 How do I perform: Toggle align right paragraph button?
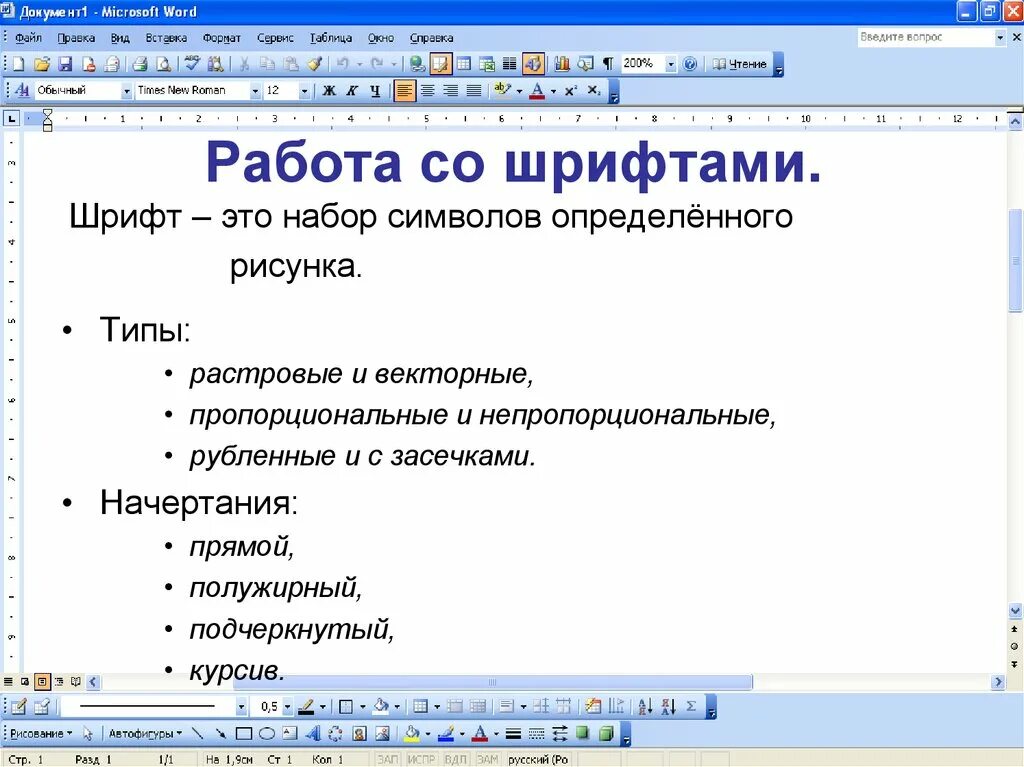[451, 91]
